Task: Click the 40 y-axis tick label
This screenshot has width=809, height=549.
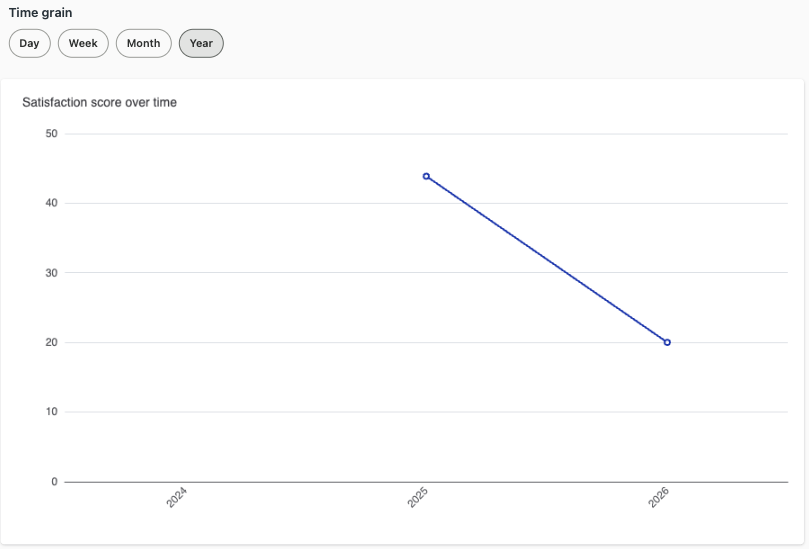Action: (x=52, y=203)
